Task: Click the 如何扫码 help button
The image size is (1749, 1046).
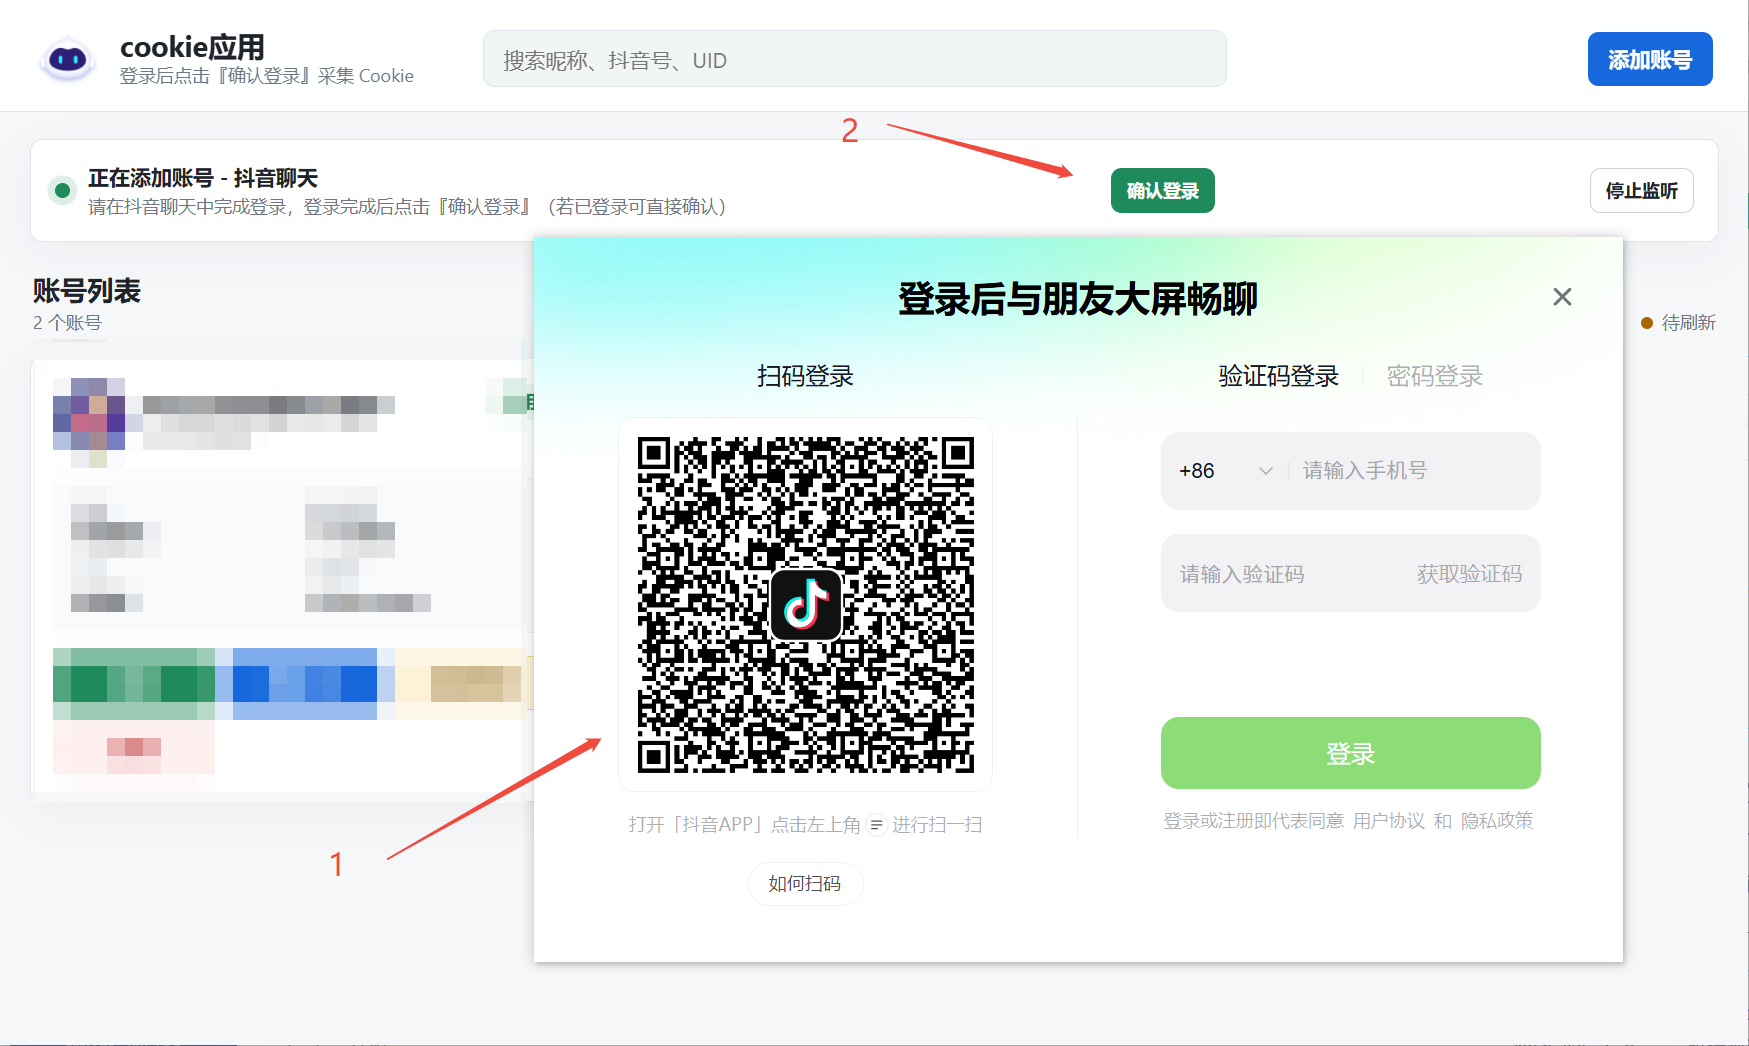Action: (x=805, y=883)
